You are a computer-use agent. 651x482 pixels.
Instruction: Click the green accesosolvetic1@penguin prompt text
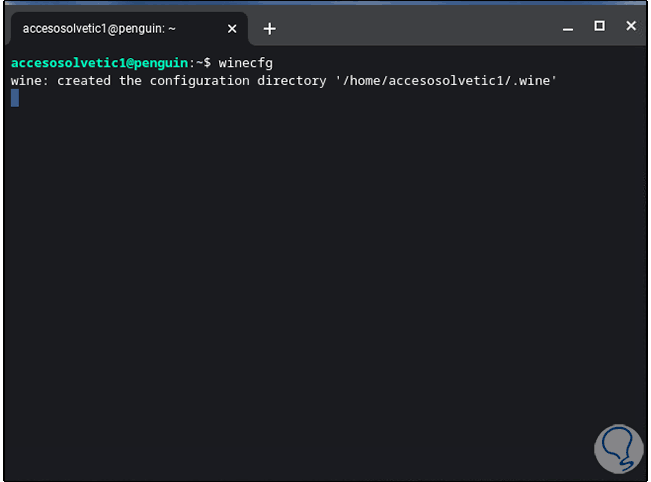click(98, 63)
